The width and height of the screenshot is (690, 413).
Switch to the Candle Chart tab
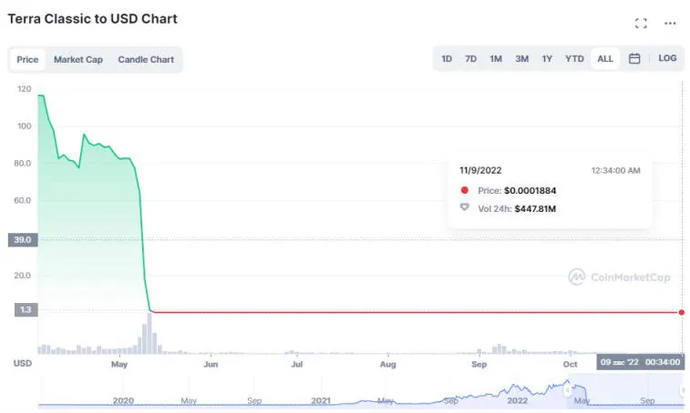pos(146,60)
